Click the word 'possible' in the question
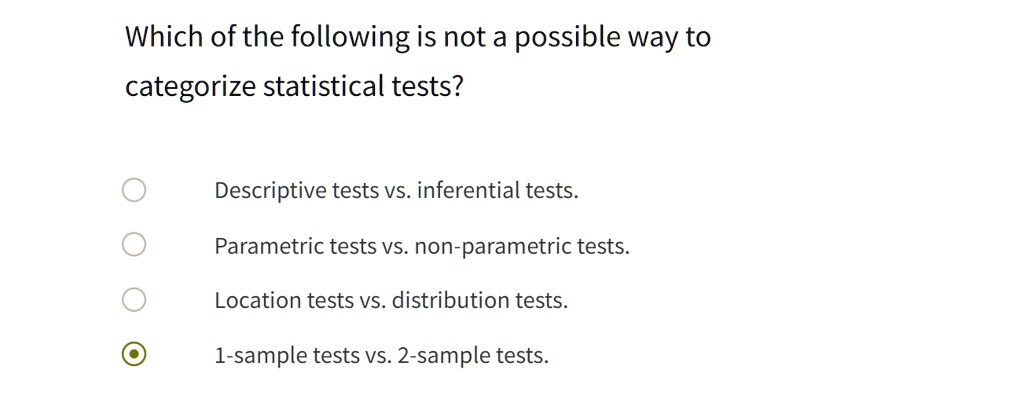The image size is (1024, 403). point(566,39)
